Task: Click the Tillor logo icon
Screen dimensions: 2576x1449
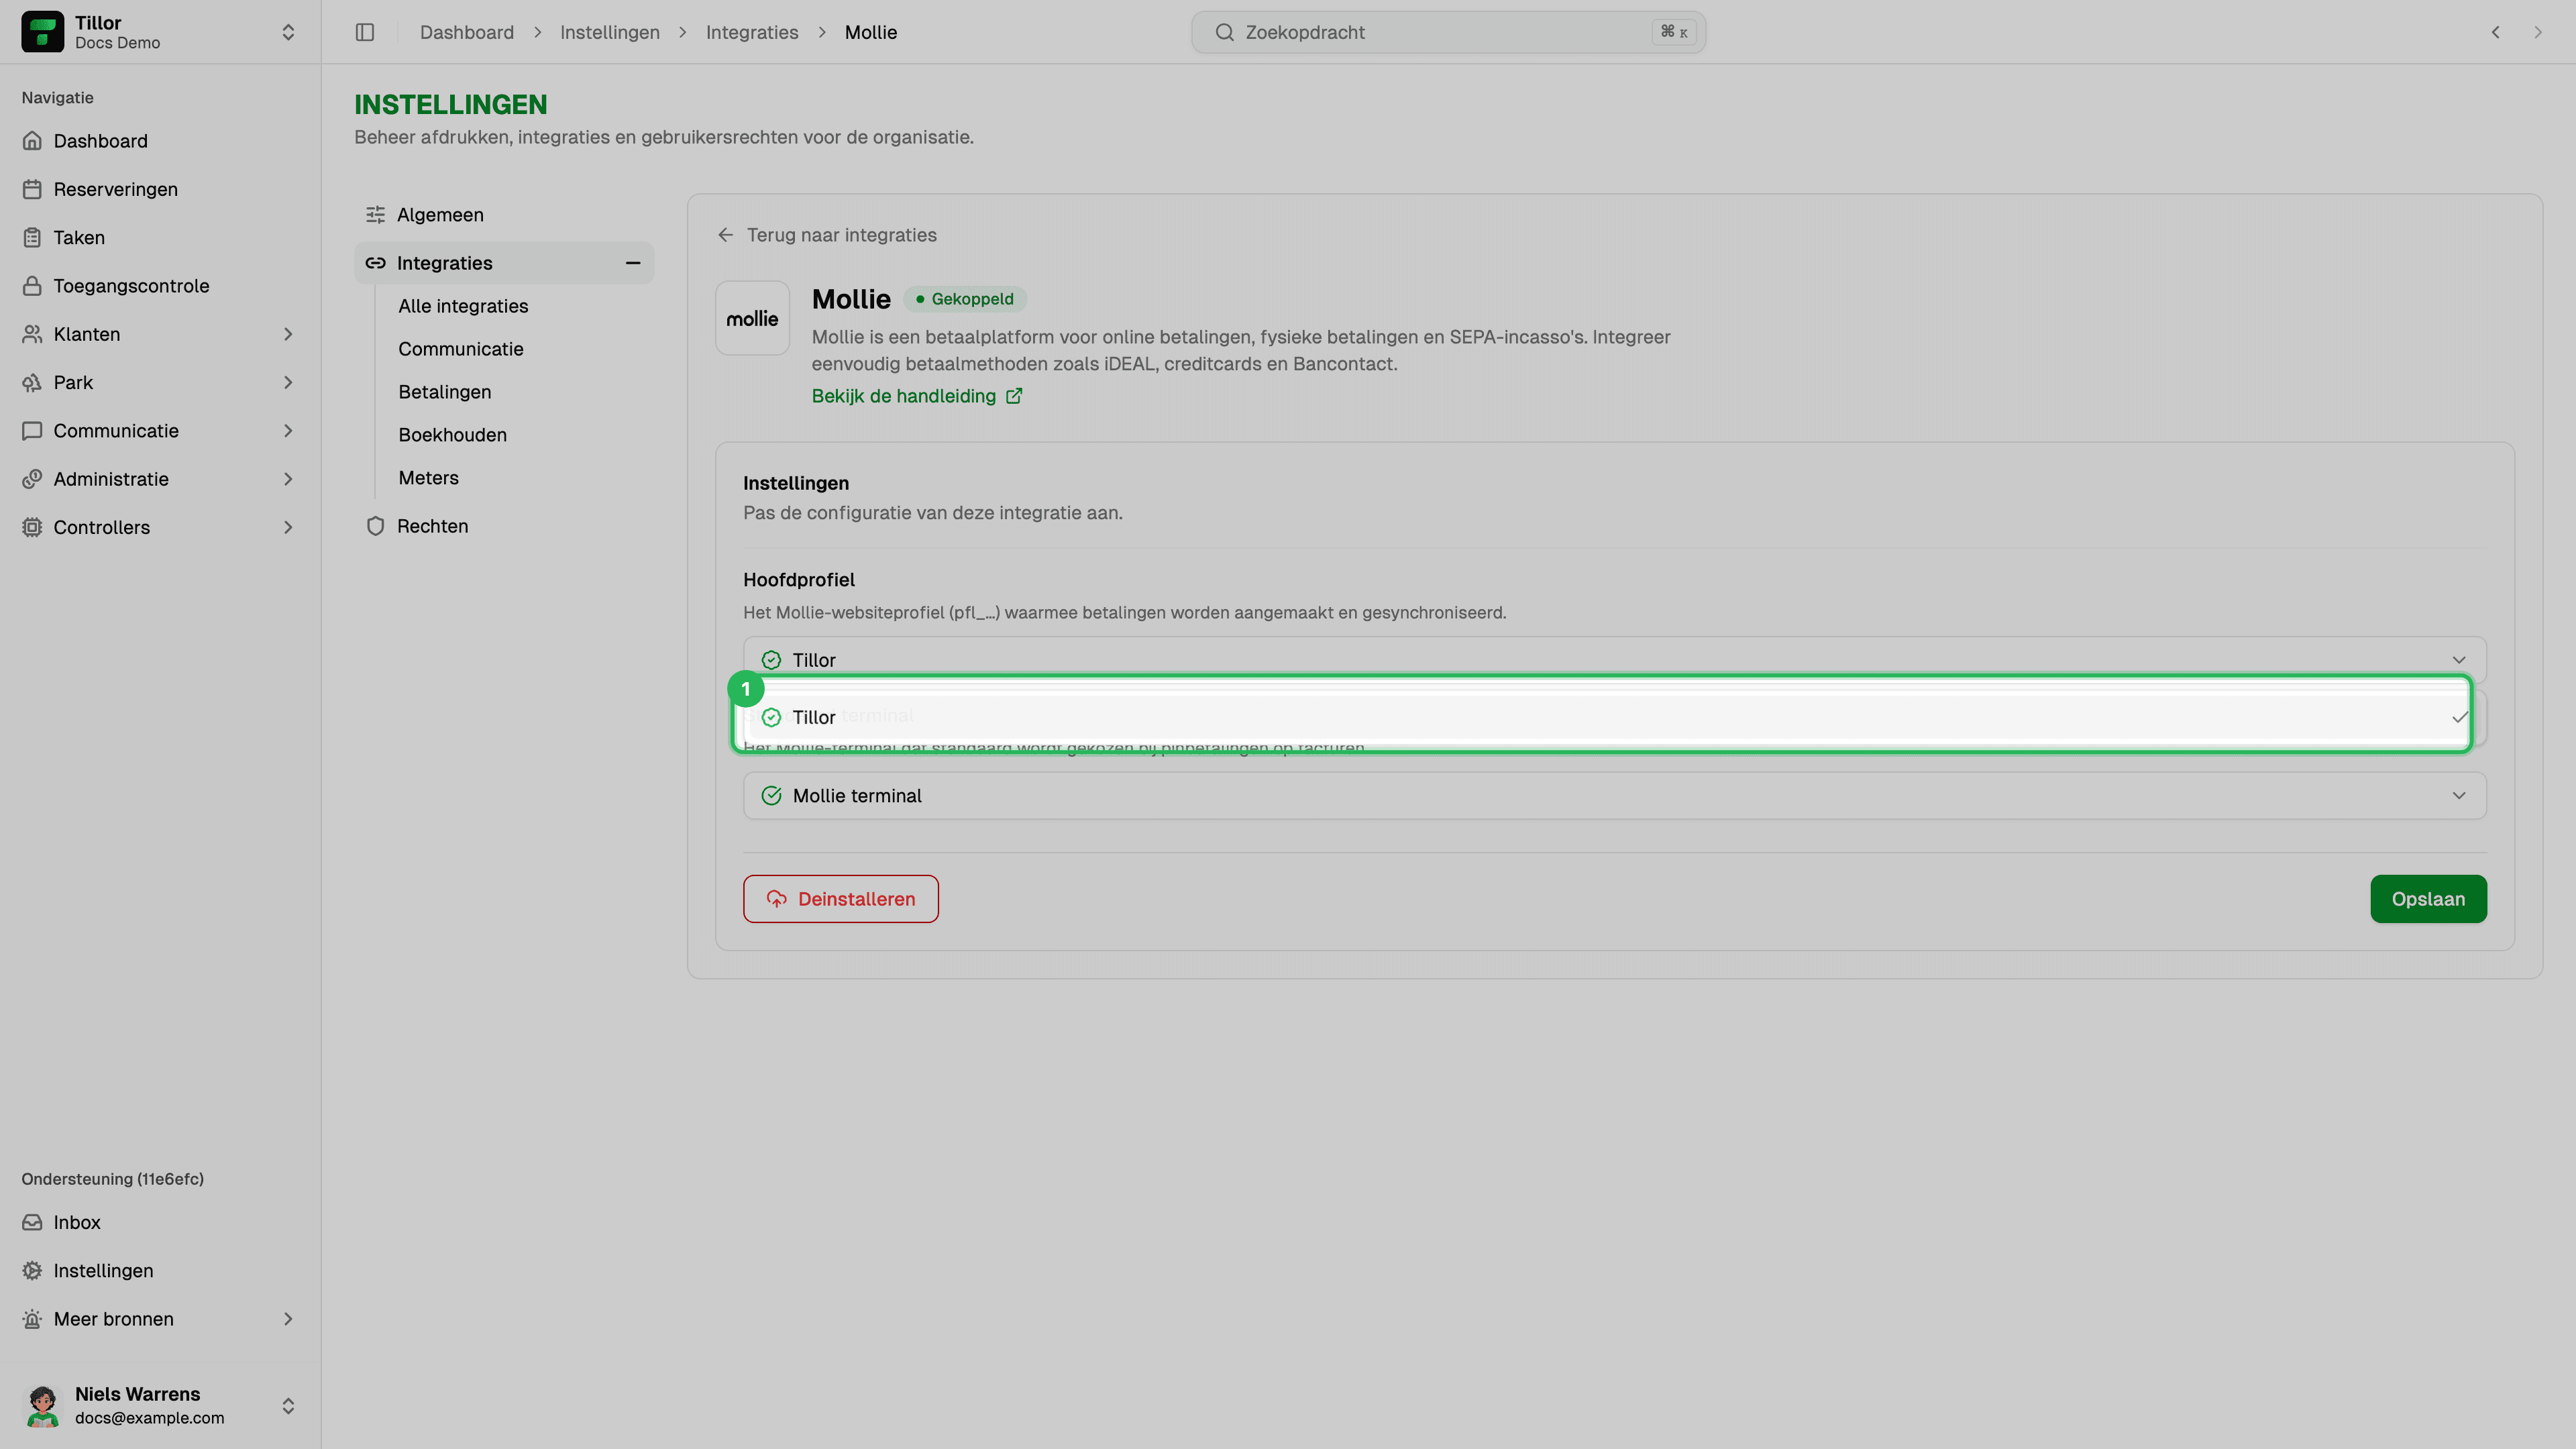Action: 42,32
